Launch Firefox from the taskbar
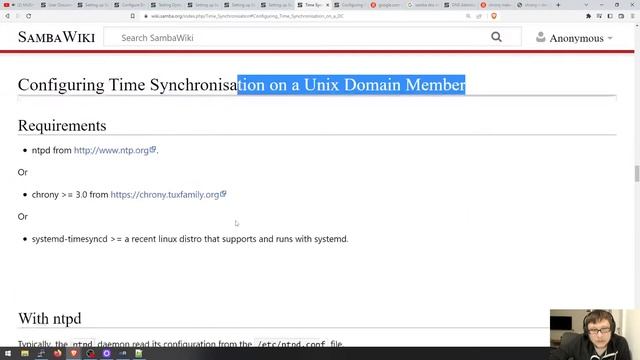This screenshot has width=640, height=360. tap(58, 353)
